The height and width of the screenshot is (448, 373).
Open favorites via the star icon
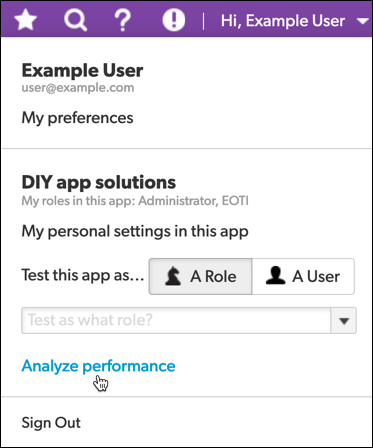pos(25,20)
